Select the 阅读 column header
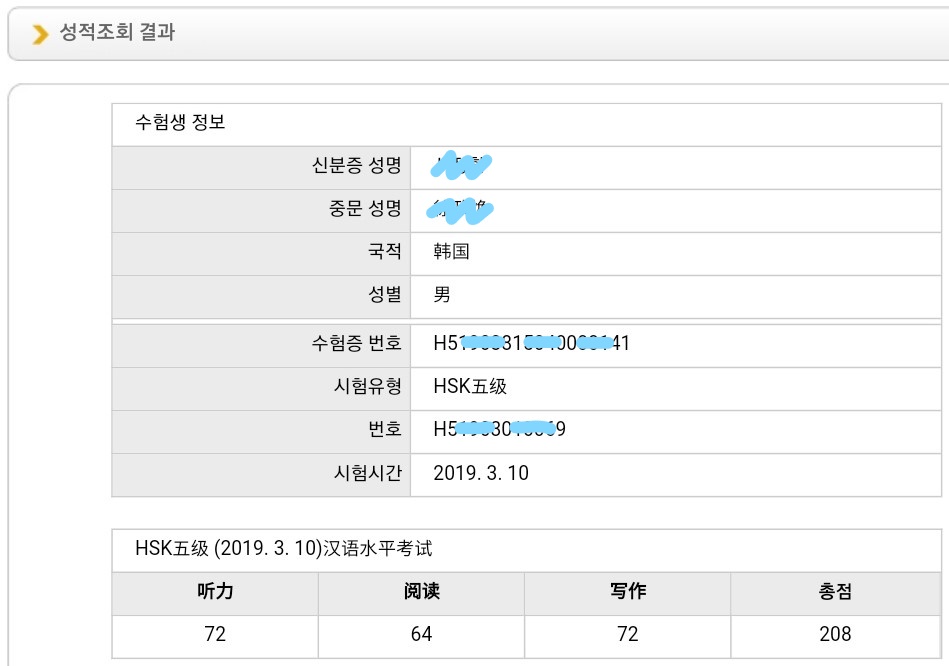 421,591
